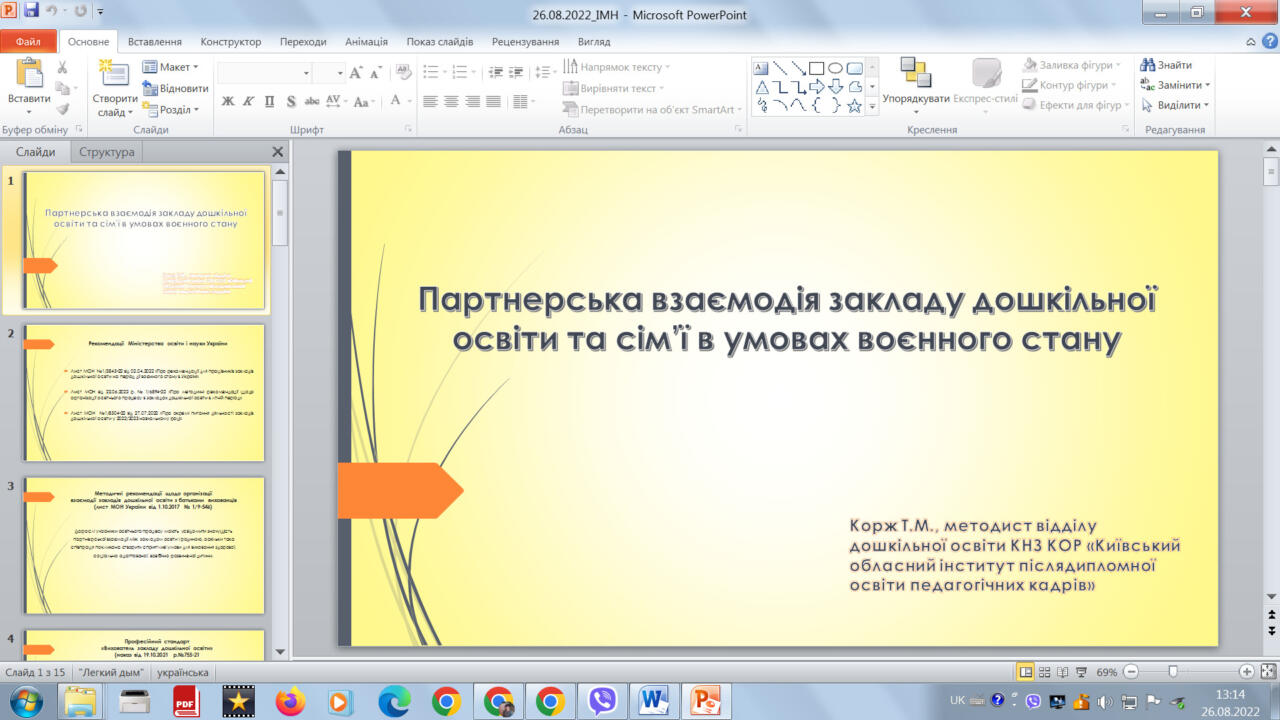Viewport: 1280px width, 720px height.
Task: Click the Zoom In plus button
Action: pos(1246,672)
